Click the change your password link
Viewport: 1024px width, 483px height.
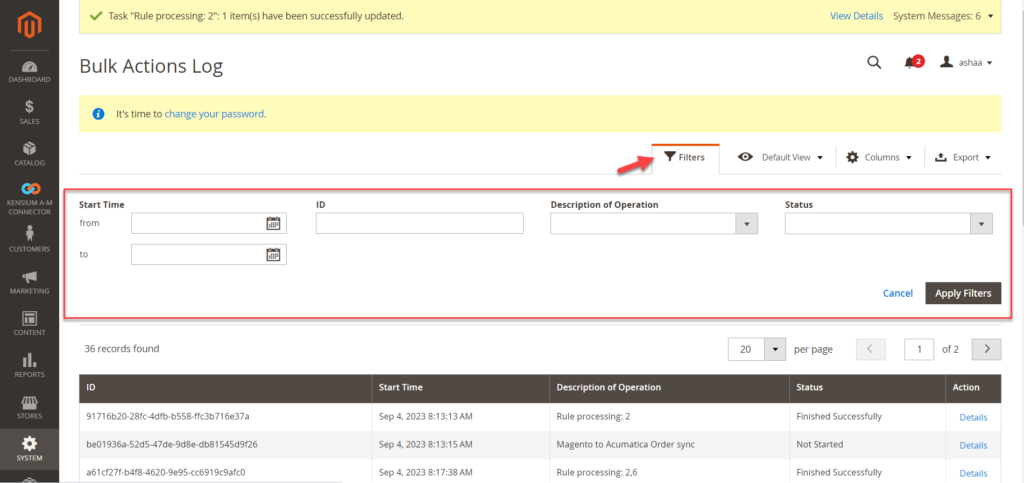214,114
